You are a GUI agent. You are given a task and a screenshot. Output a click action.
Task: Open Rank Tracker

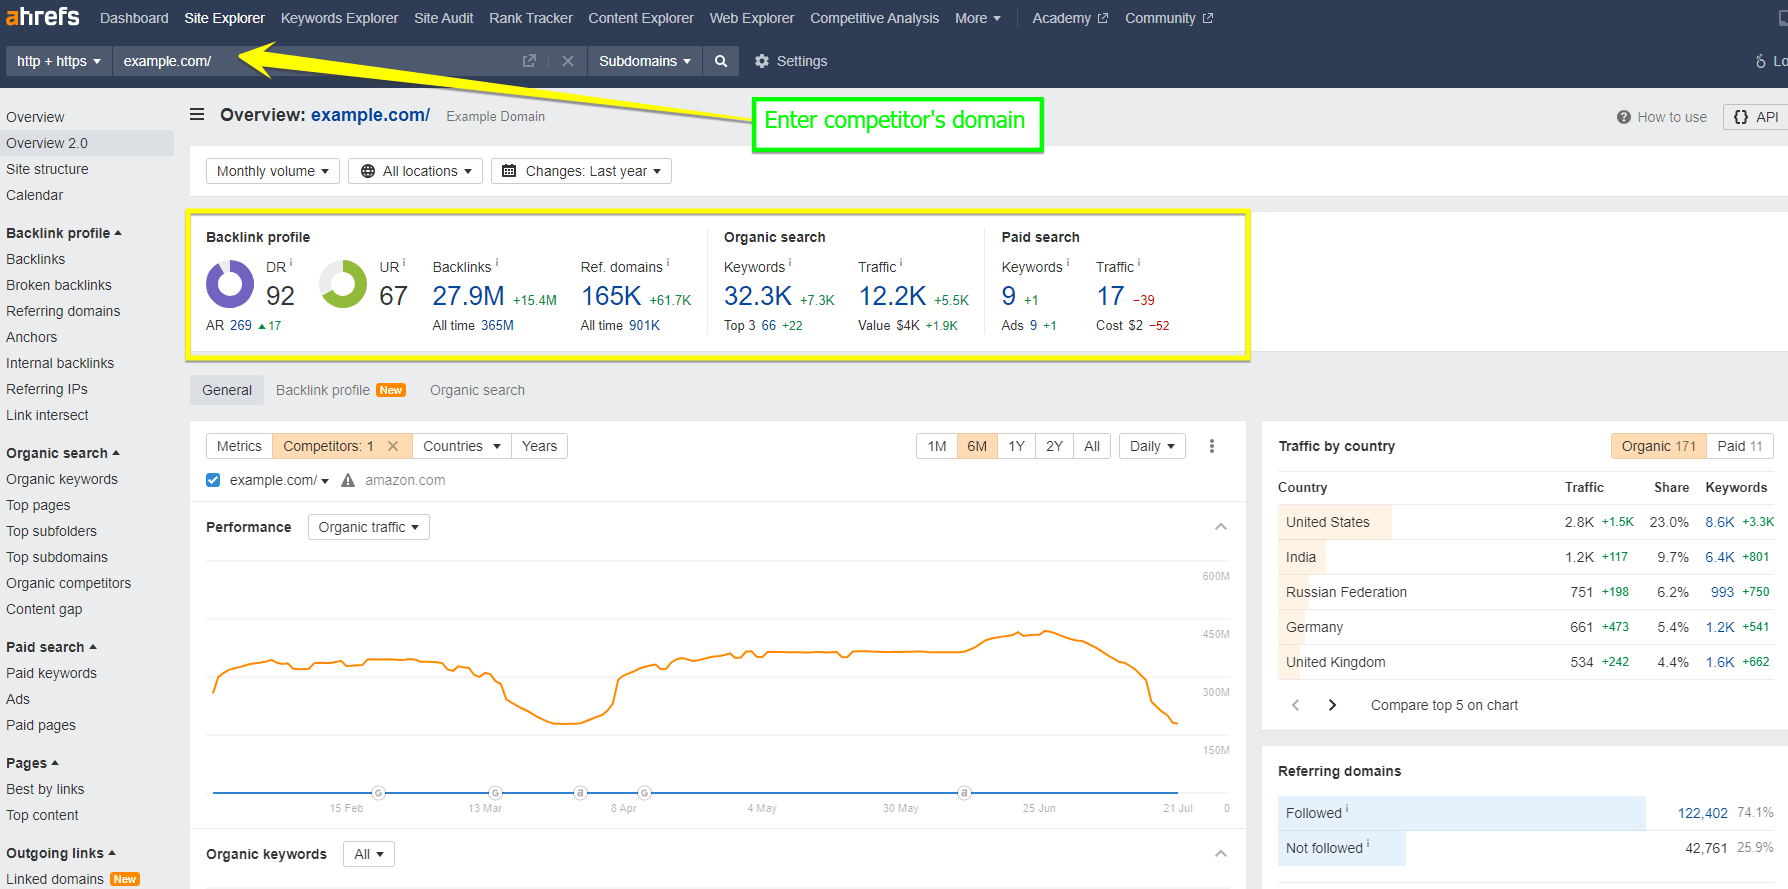pyautogui.click(x=531, y=18)
